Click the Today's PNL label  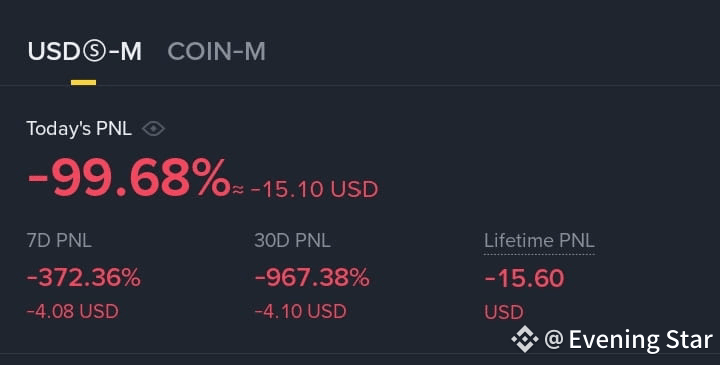click(x=79, y=129)
